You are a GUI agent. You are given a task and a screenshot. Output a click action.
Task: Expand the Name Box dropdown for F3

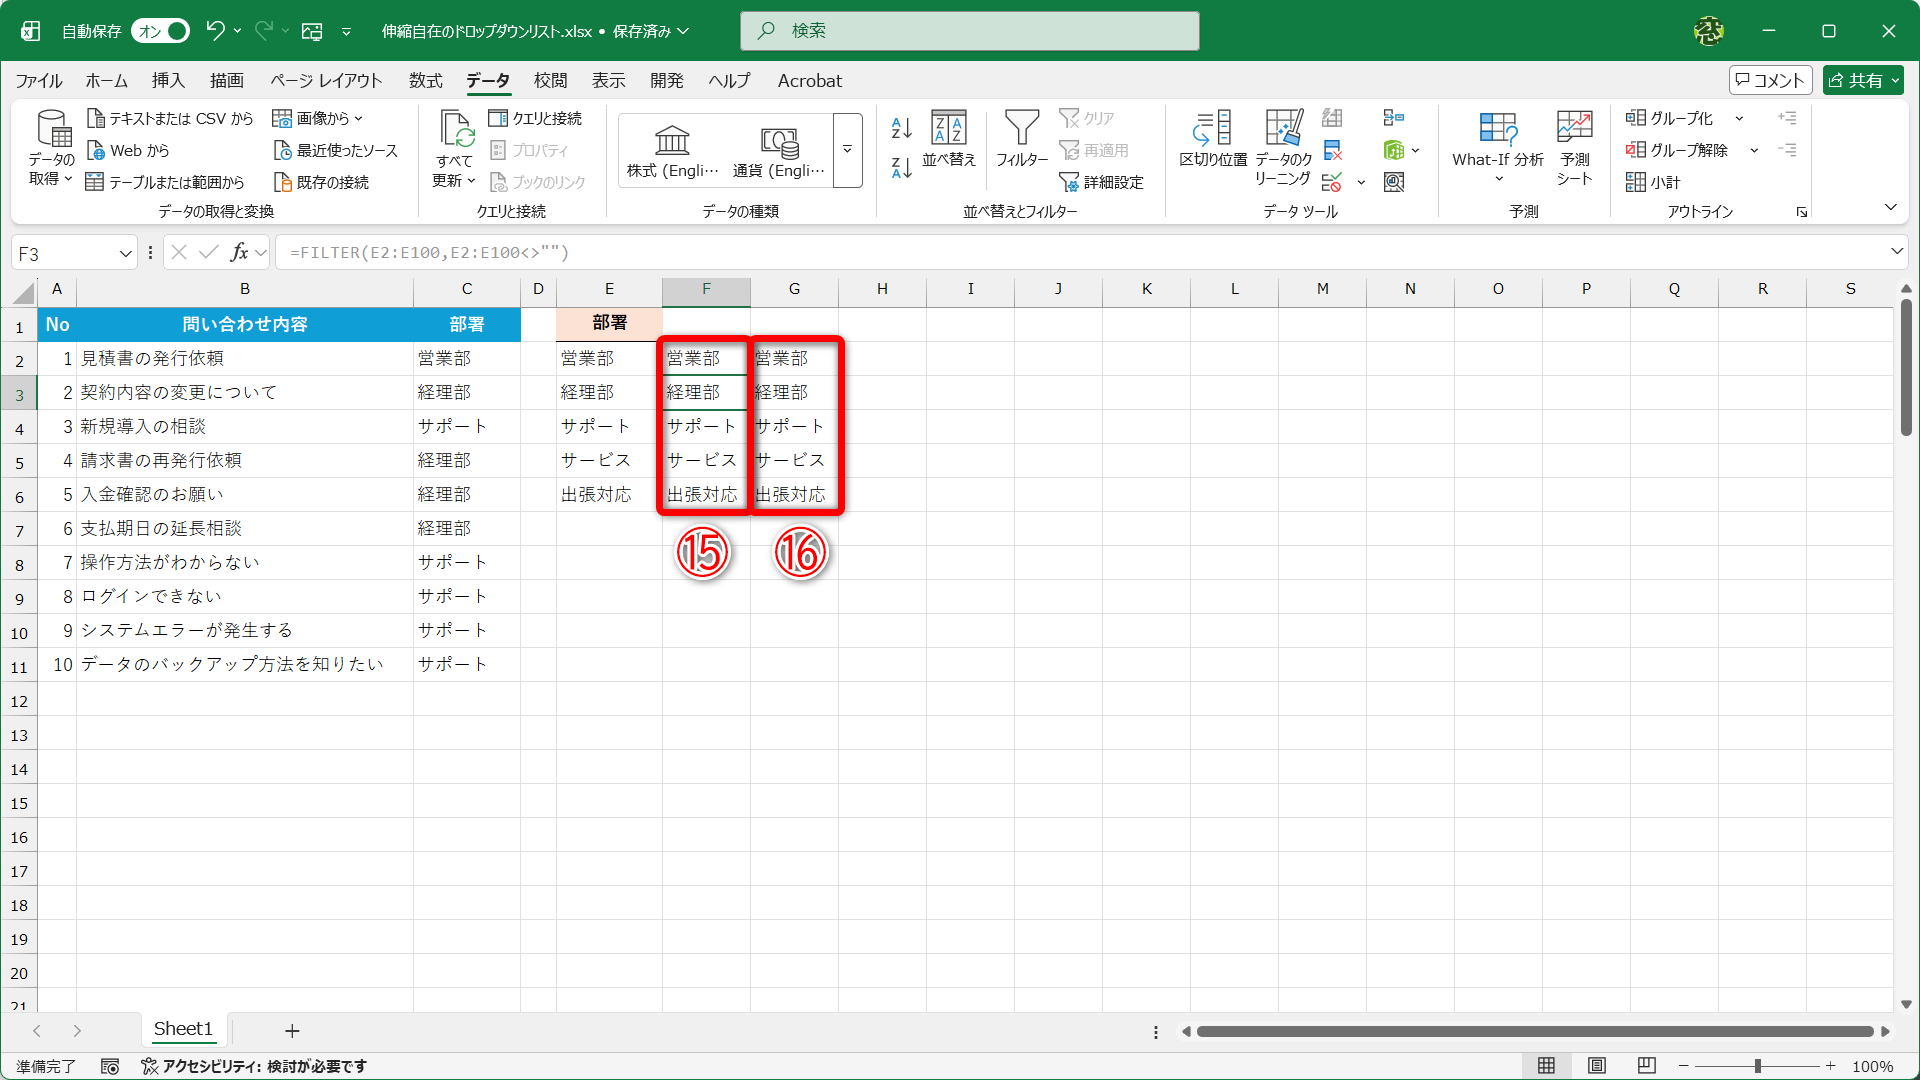pyautogui.click(x=125, y=253)
